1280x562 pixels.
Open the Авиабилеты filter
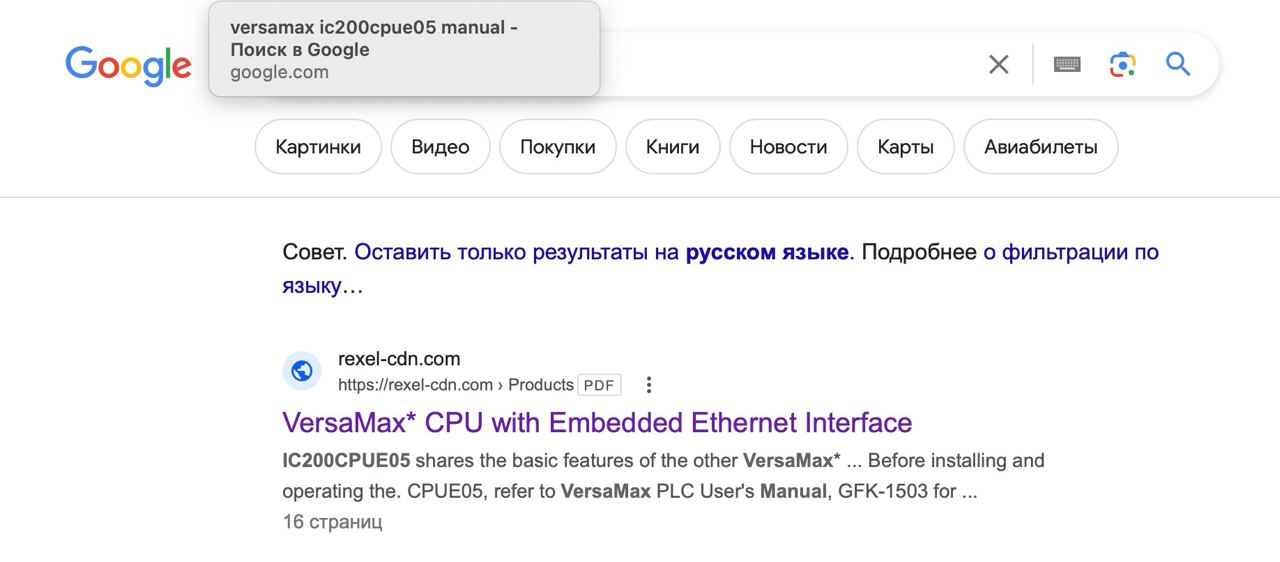click(x=1041, y=147)
